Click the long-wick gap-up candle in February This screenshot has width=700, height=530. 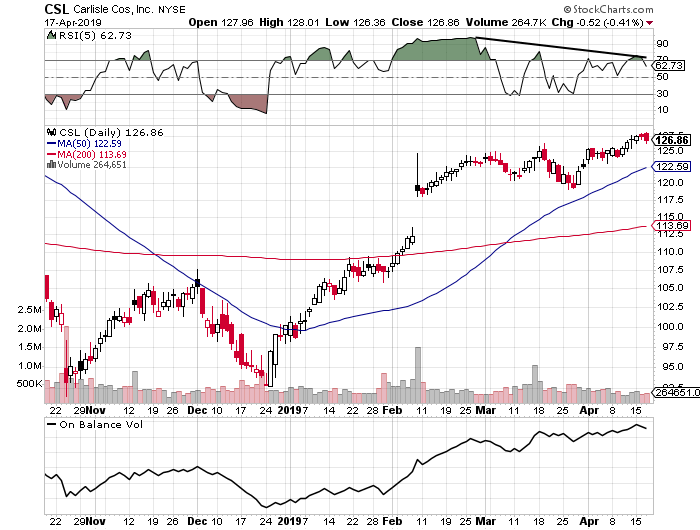coord(417,175)
